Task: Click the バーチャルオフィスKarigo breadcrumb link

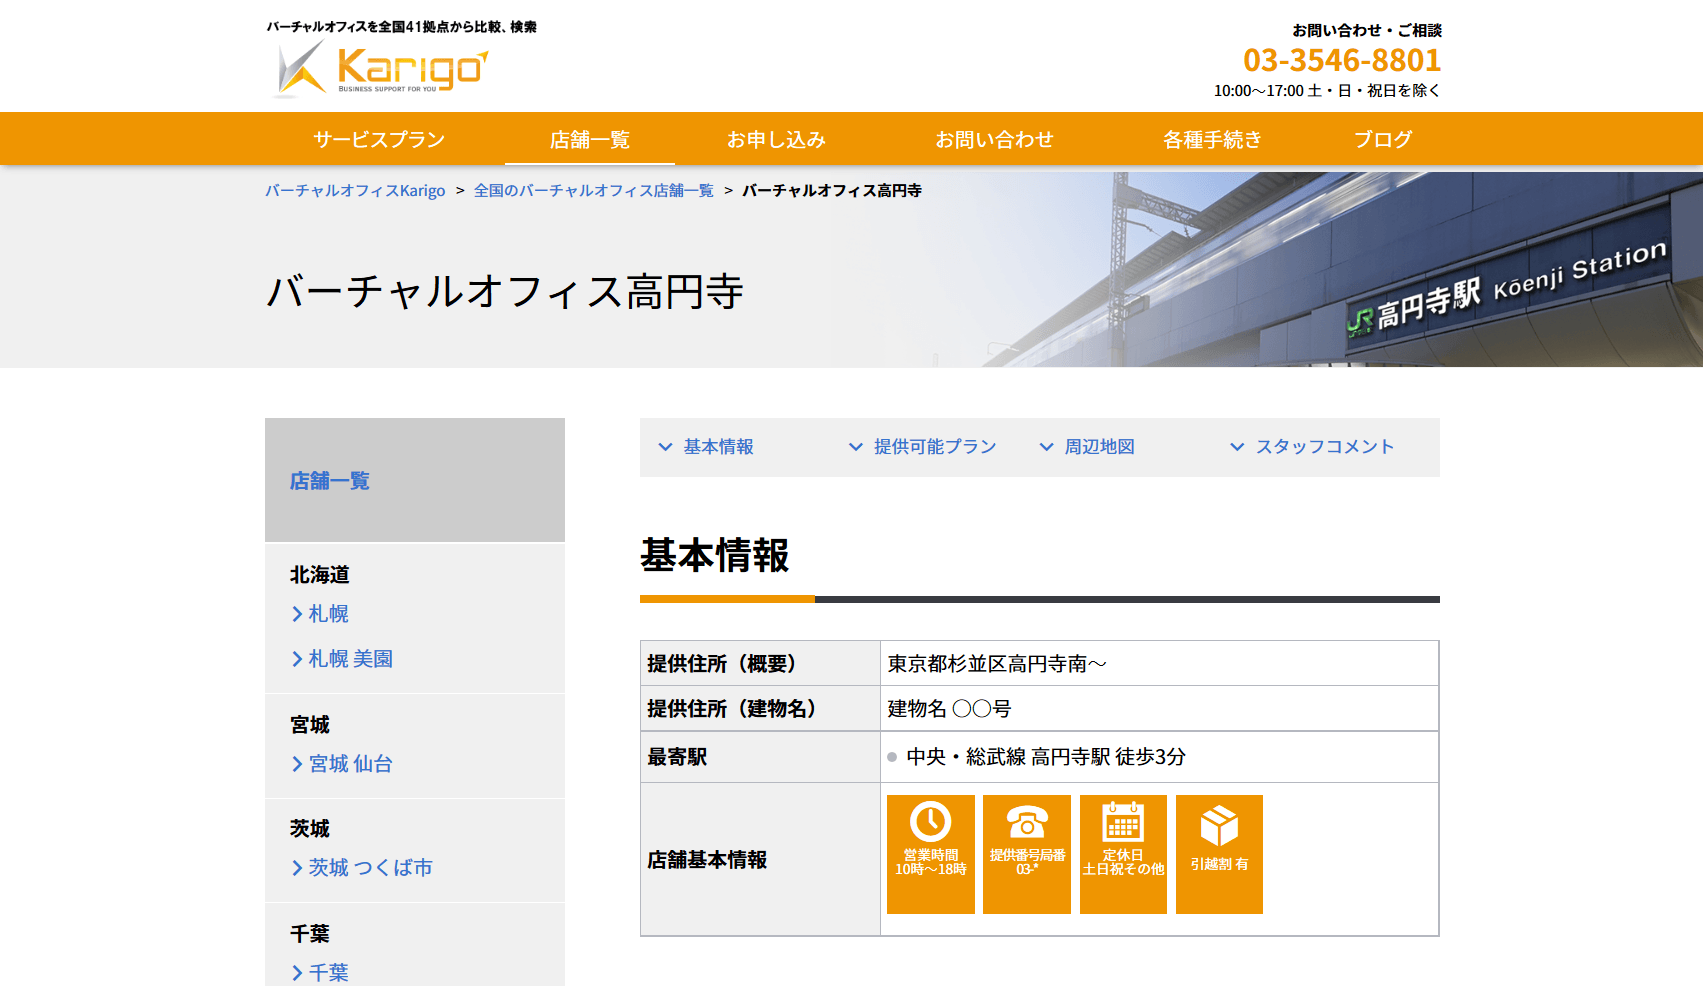Action: [355, 191]
